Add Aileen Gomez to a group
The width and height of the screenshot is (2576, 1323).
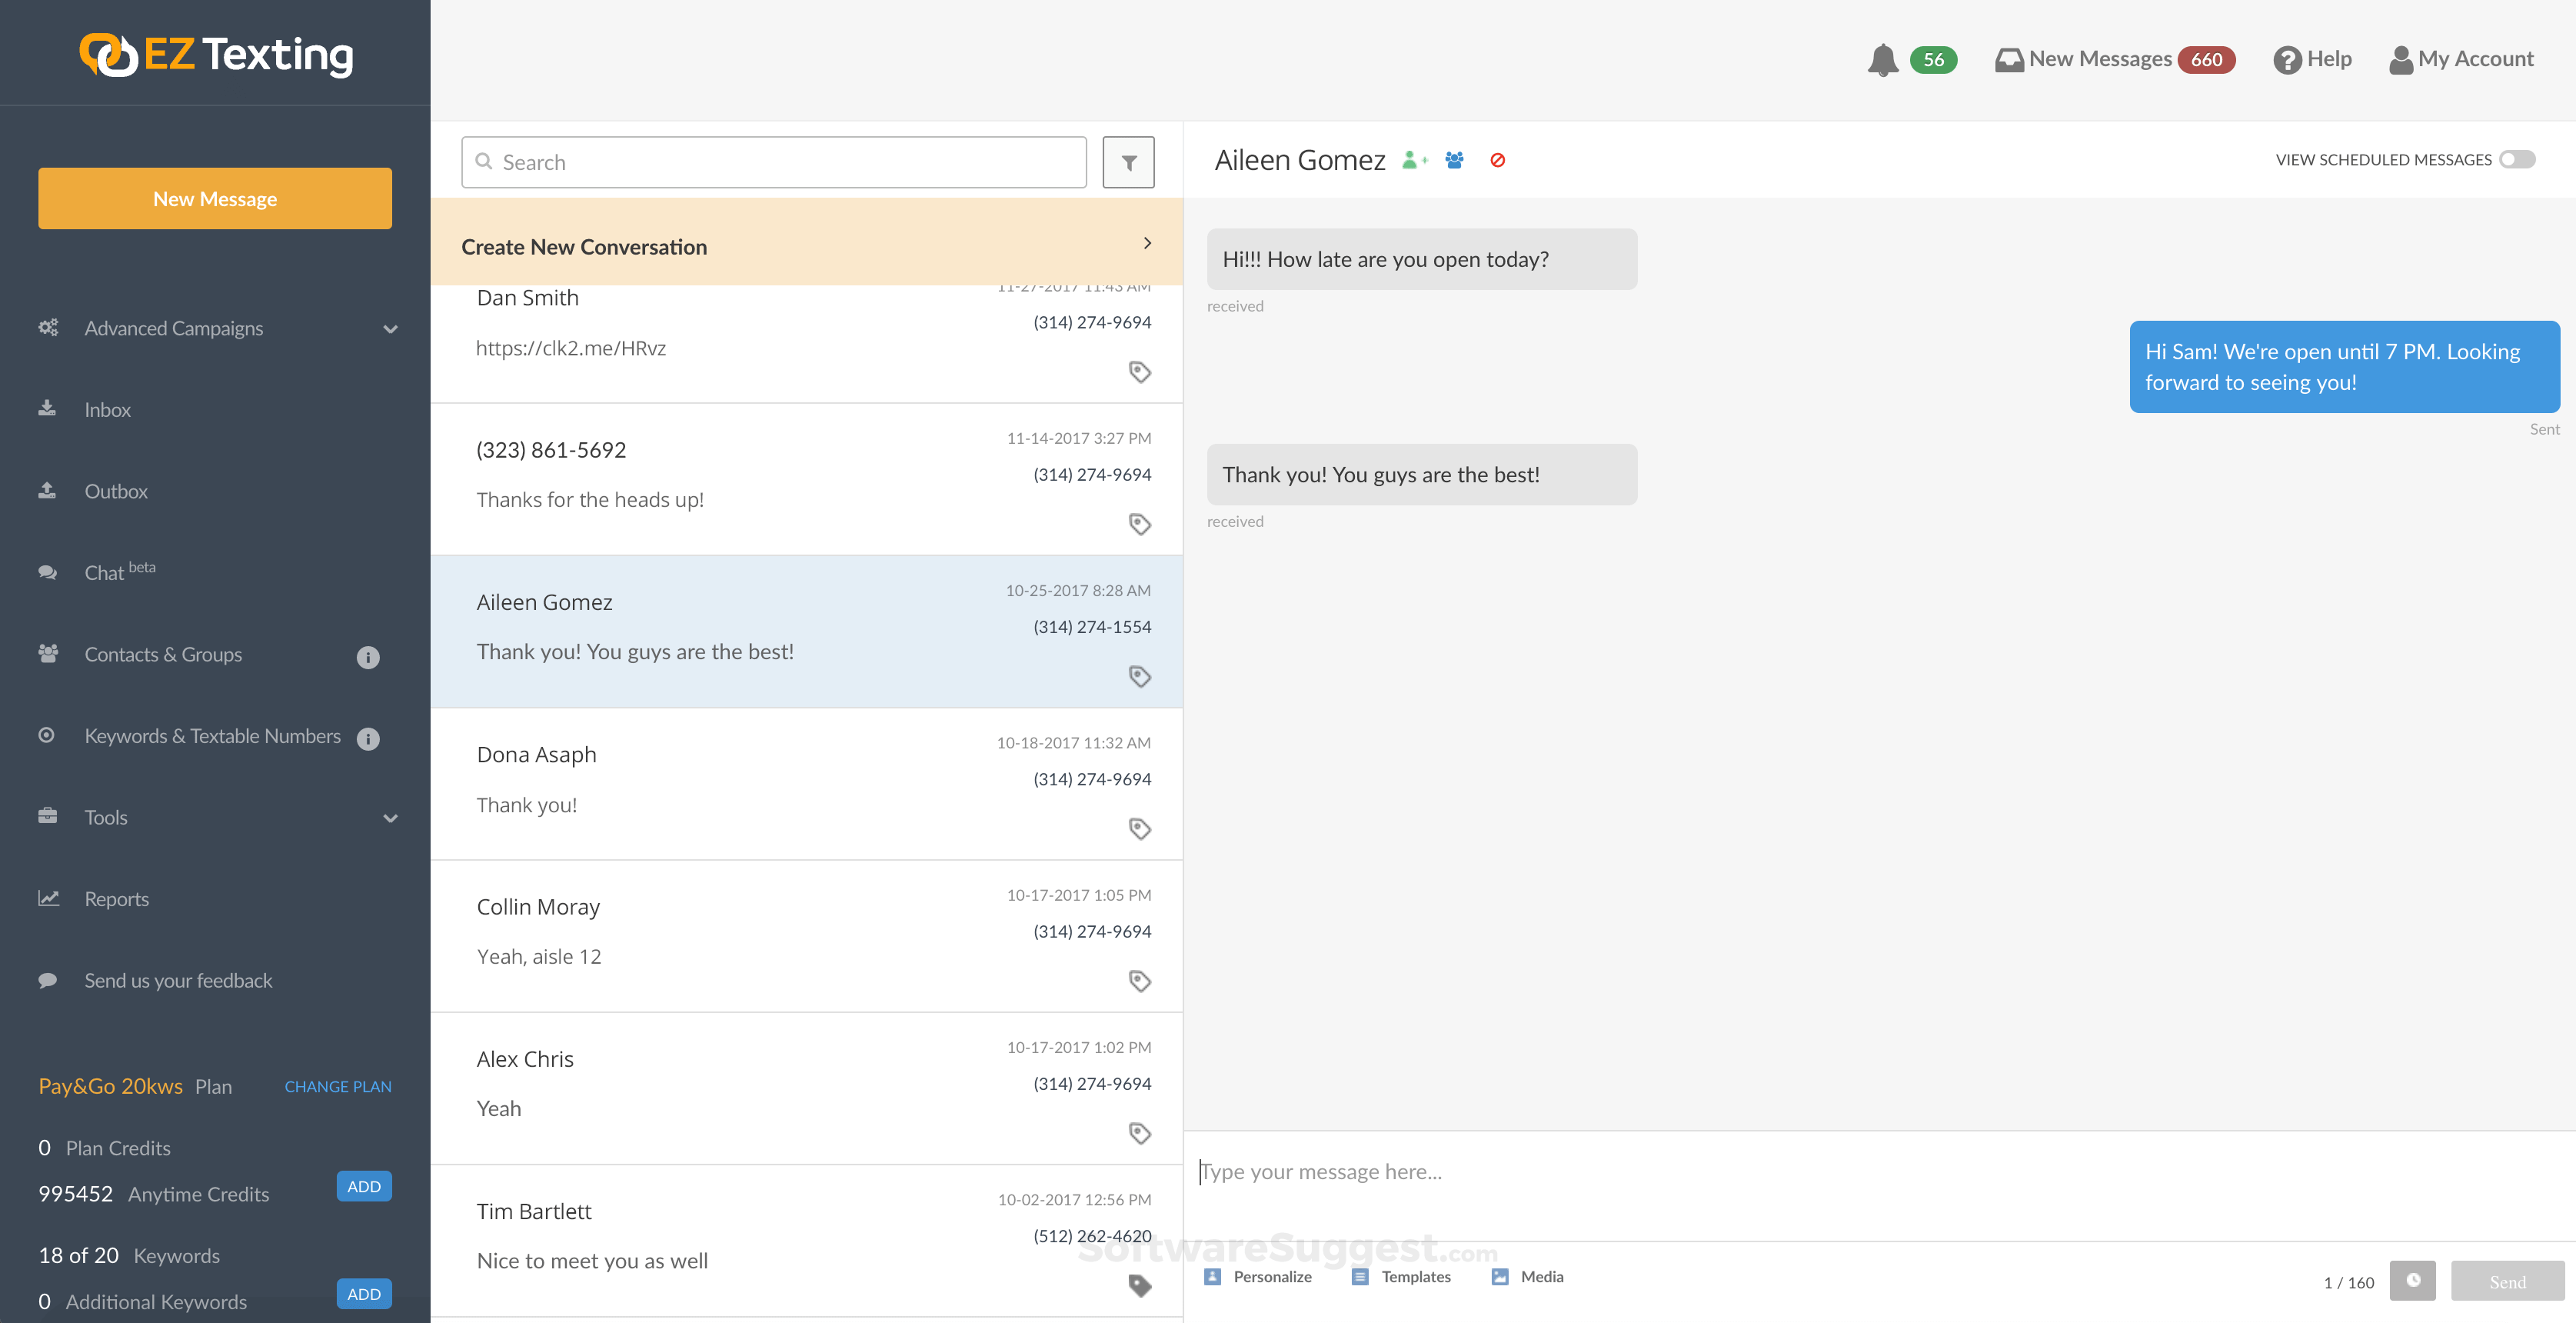[1454, 160]
